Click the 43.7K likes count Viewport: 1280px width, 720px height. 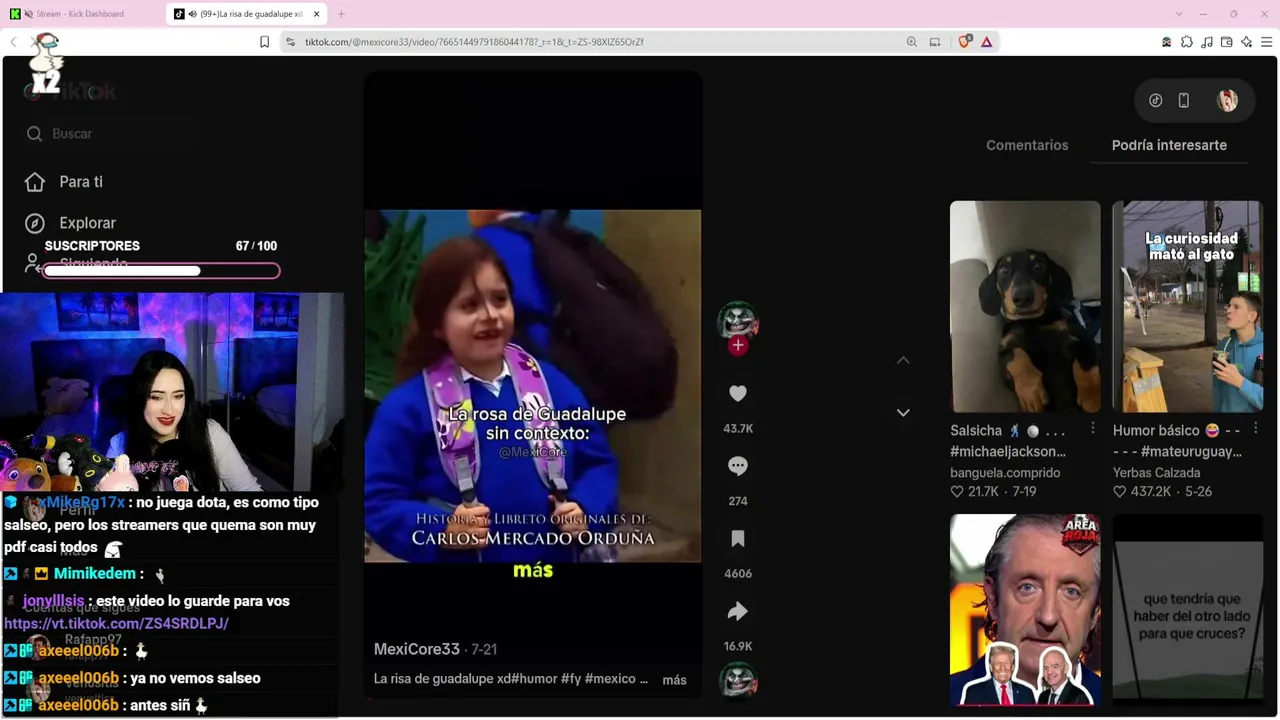click(738, 429)
